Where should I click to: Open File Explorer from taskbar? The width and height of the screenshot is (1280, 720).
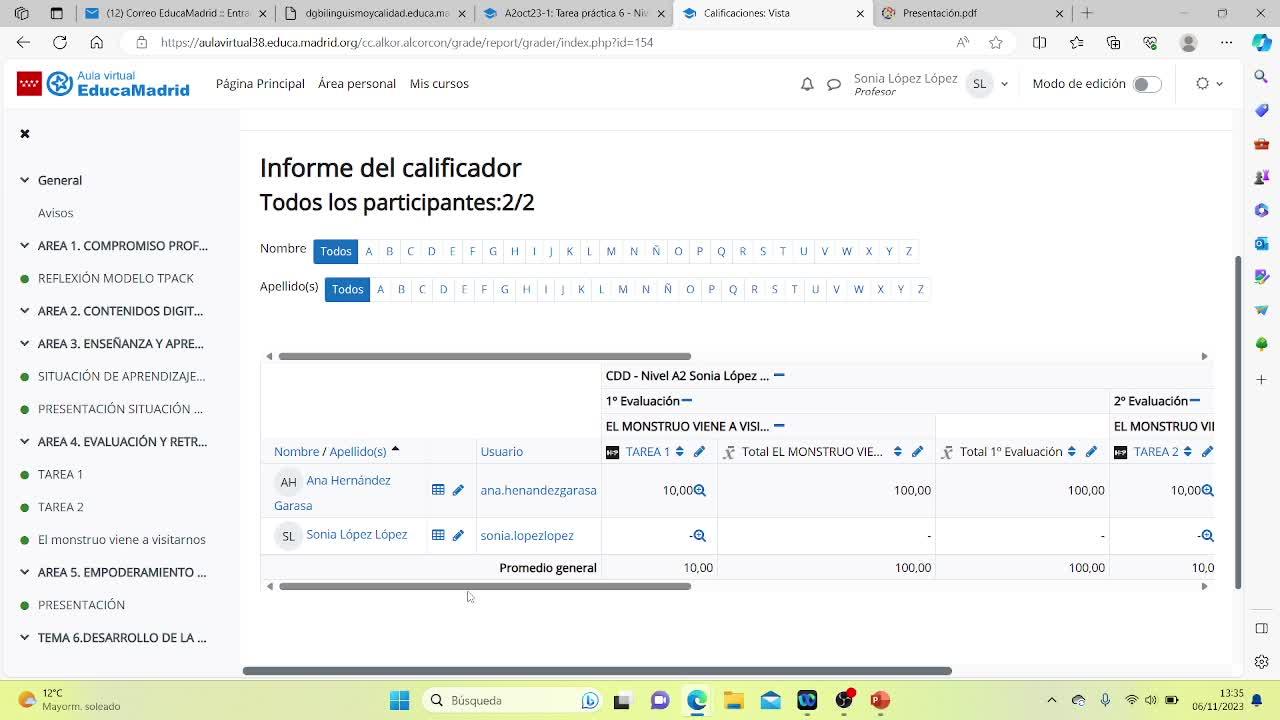733,700
